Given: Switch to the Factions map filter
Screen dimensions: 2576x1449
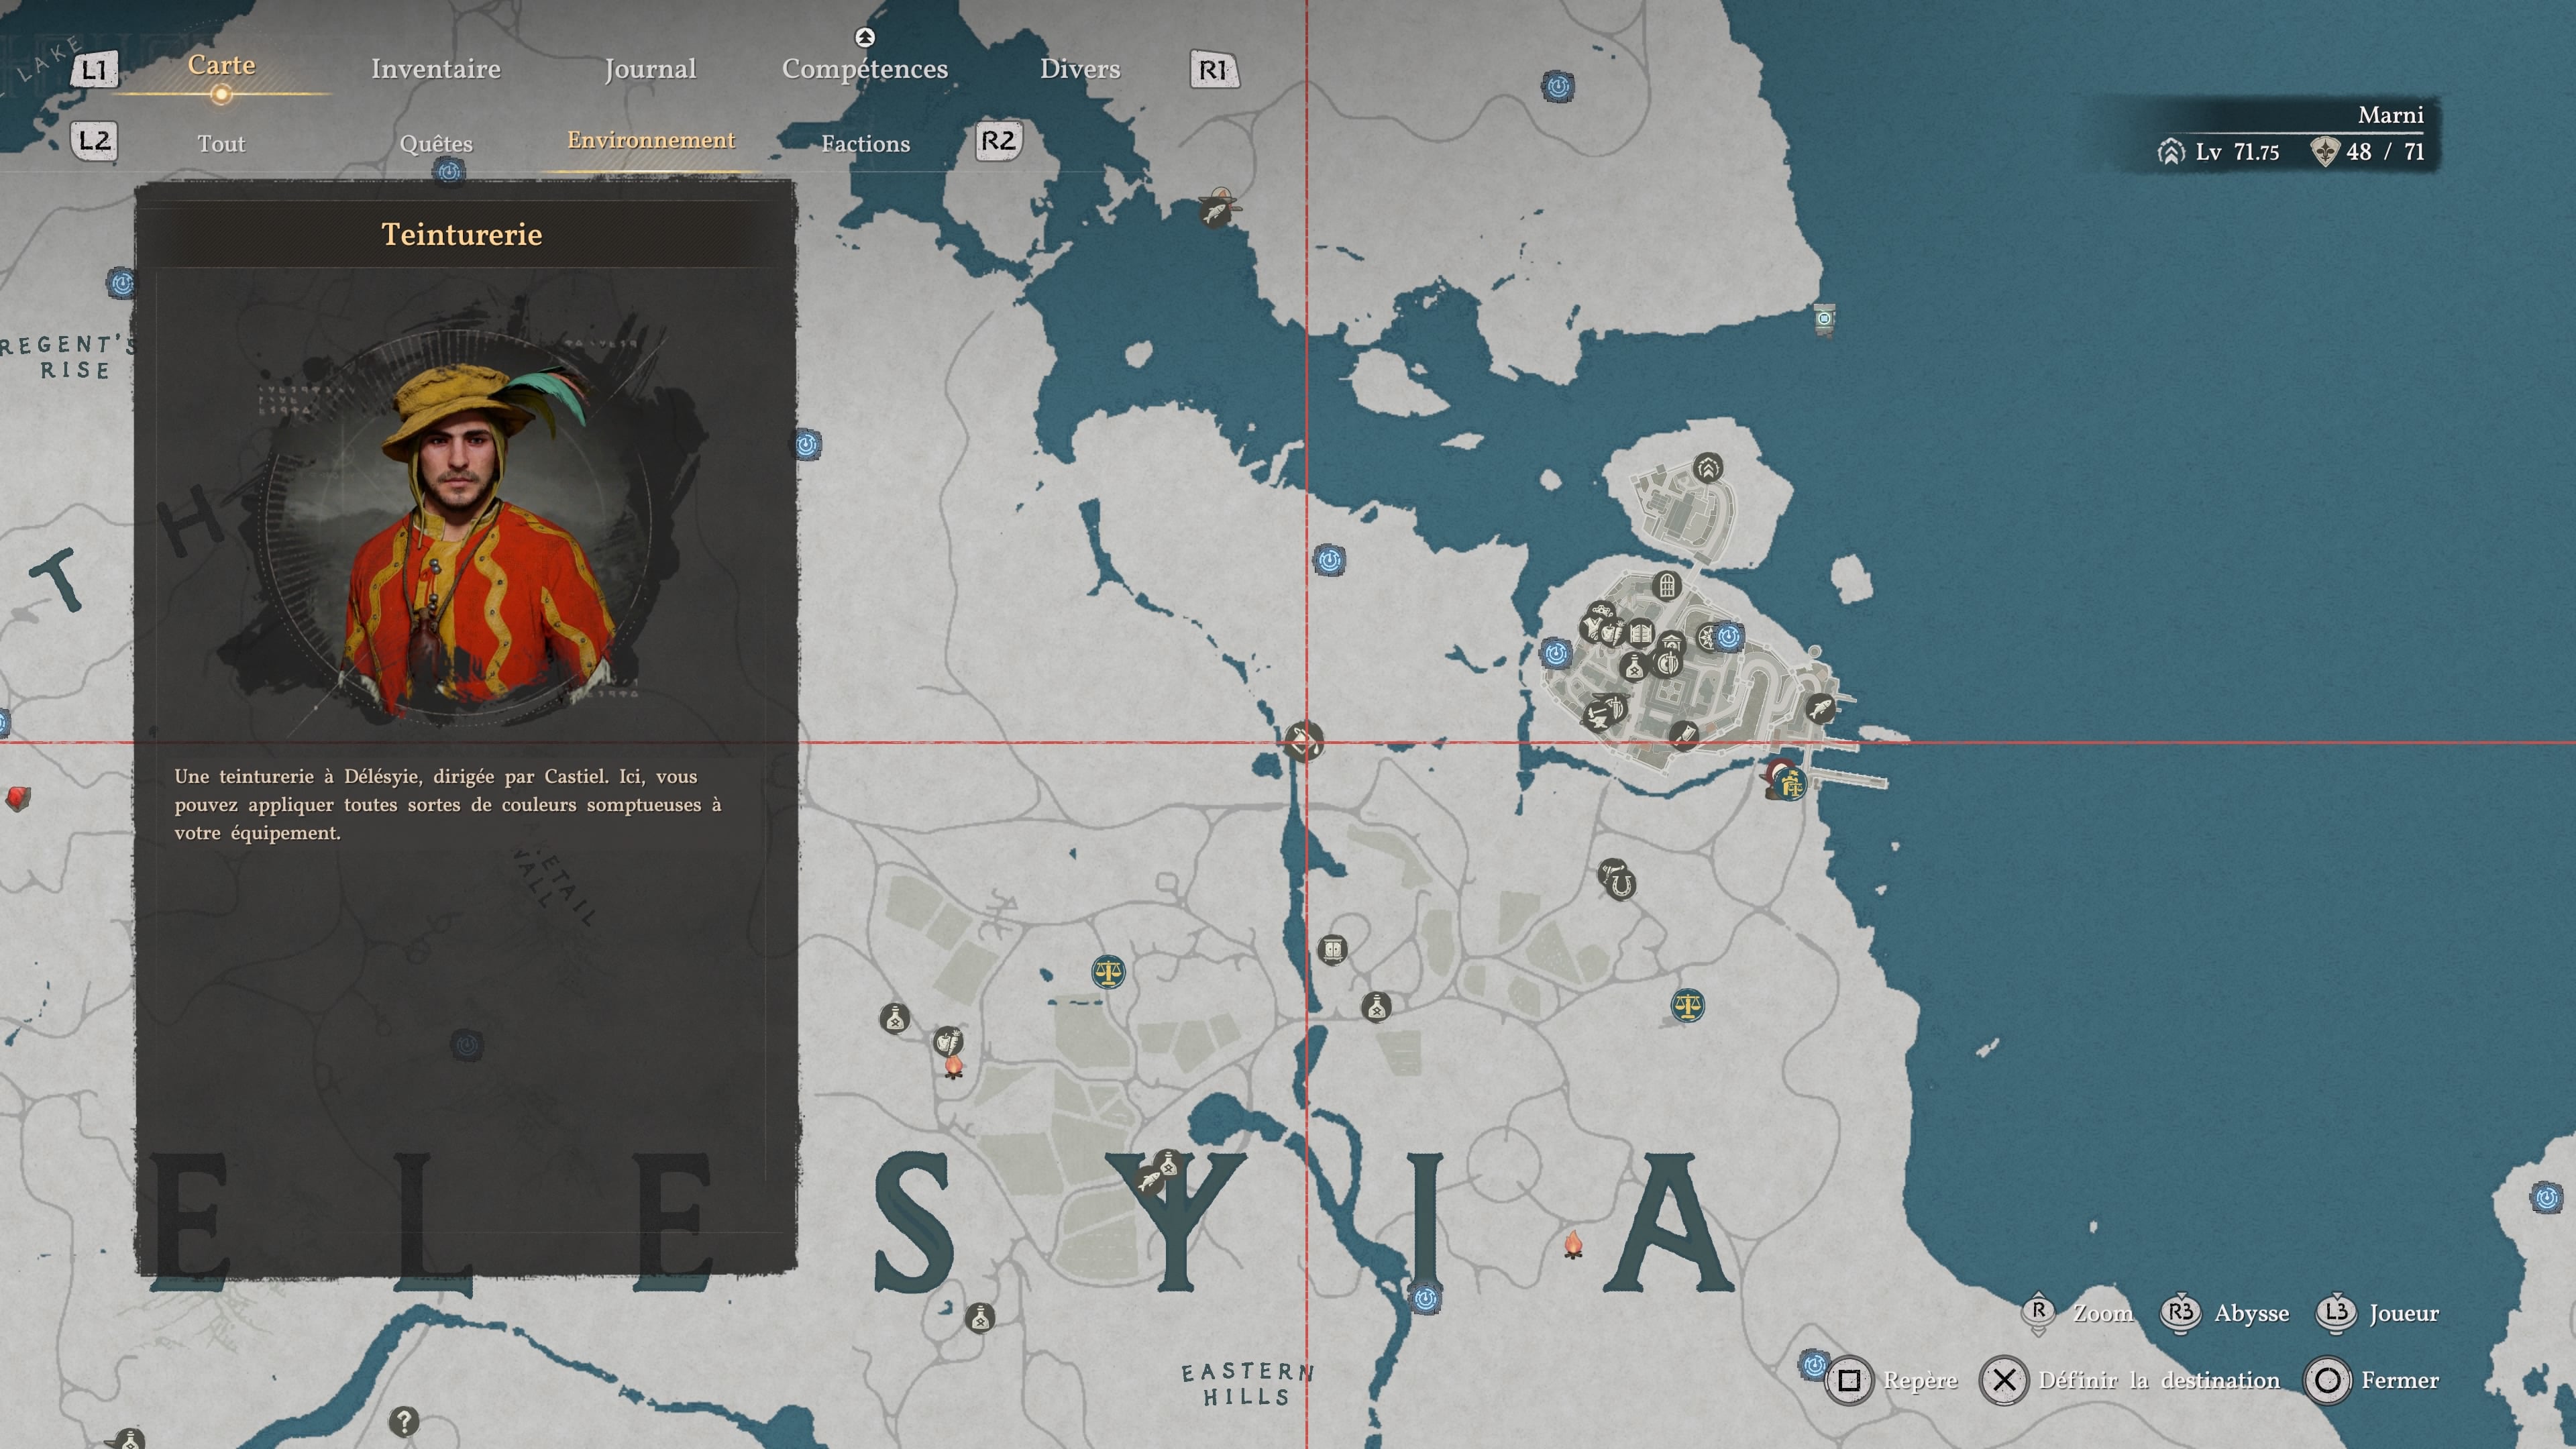Looking at the screenshot, I should coord(865,144).
